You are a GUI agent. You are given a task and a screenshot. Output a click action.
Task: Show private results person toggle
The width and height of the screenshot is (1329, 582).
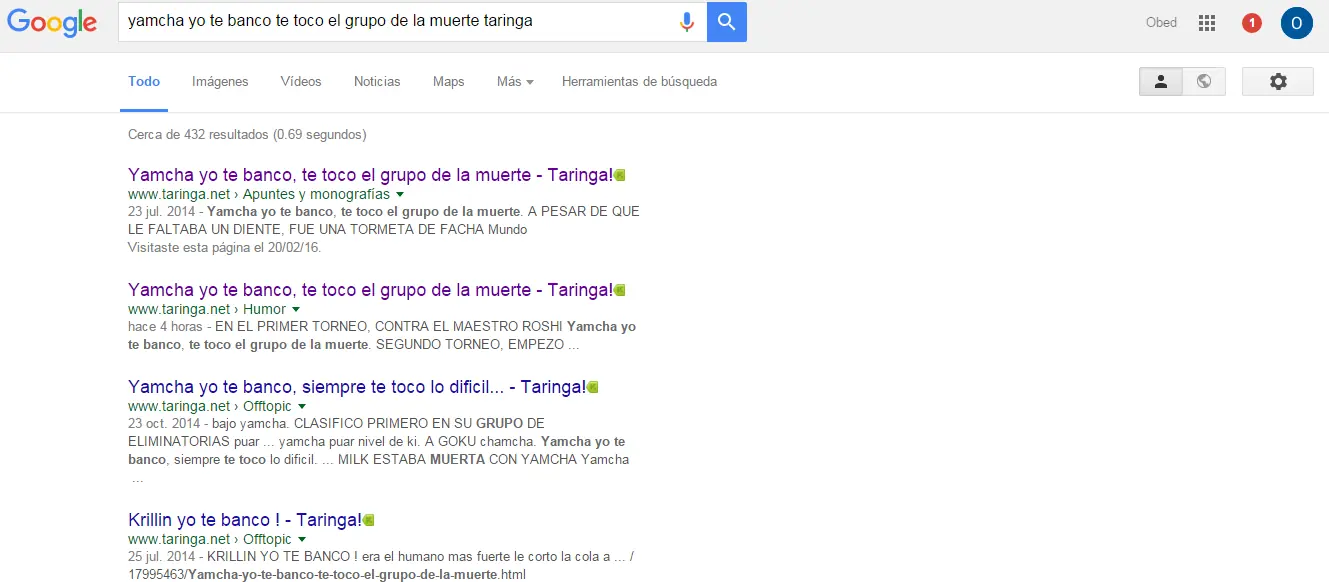pyautogui.click(x=1161, y=82)
